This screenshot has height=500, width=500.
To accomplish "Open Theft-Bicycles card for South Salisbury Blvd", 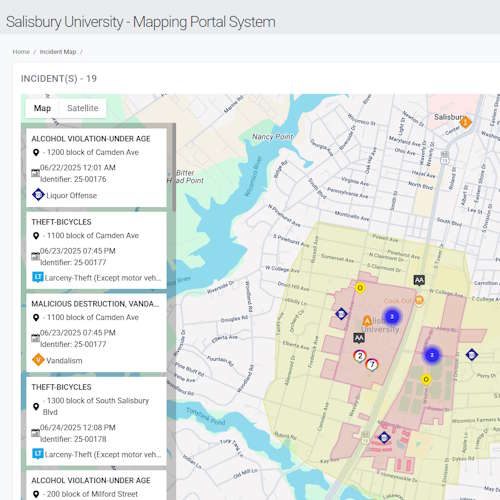I will [x=96, y=421].
